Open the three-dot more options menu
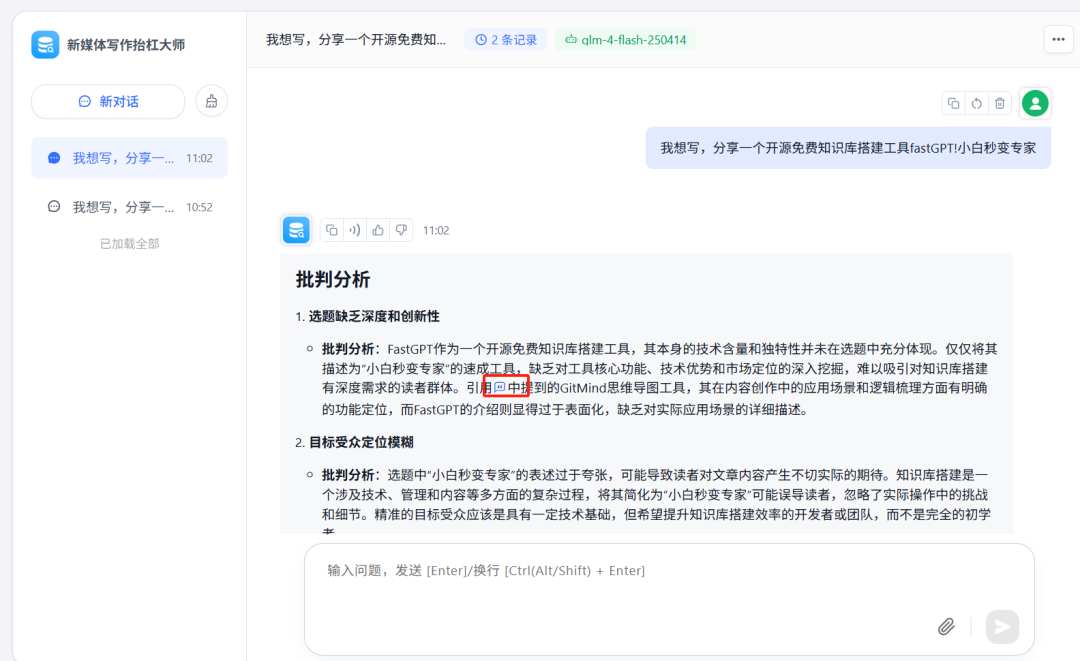The height and width of the screenshot is (661, 1080). pos(1059,39)
